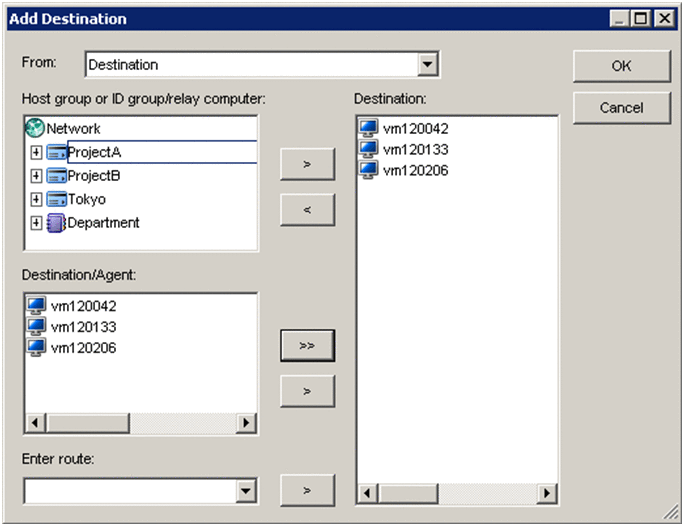Click the Department ID group icon
The width and height of the screenshot is (685, 529).
pyautogui.click(x=56, y=223)
